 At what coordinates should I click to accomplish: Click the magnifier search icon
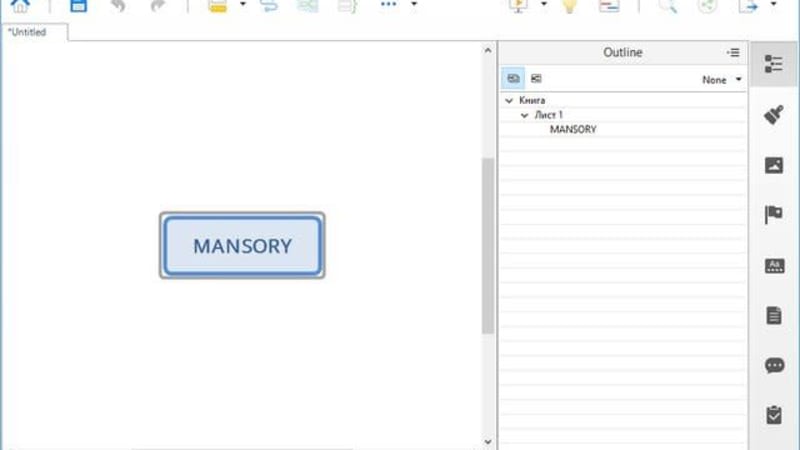(x=668, y=6)
